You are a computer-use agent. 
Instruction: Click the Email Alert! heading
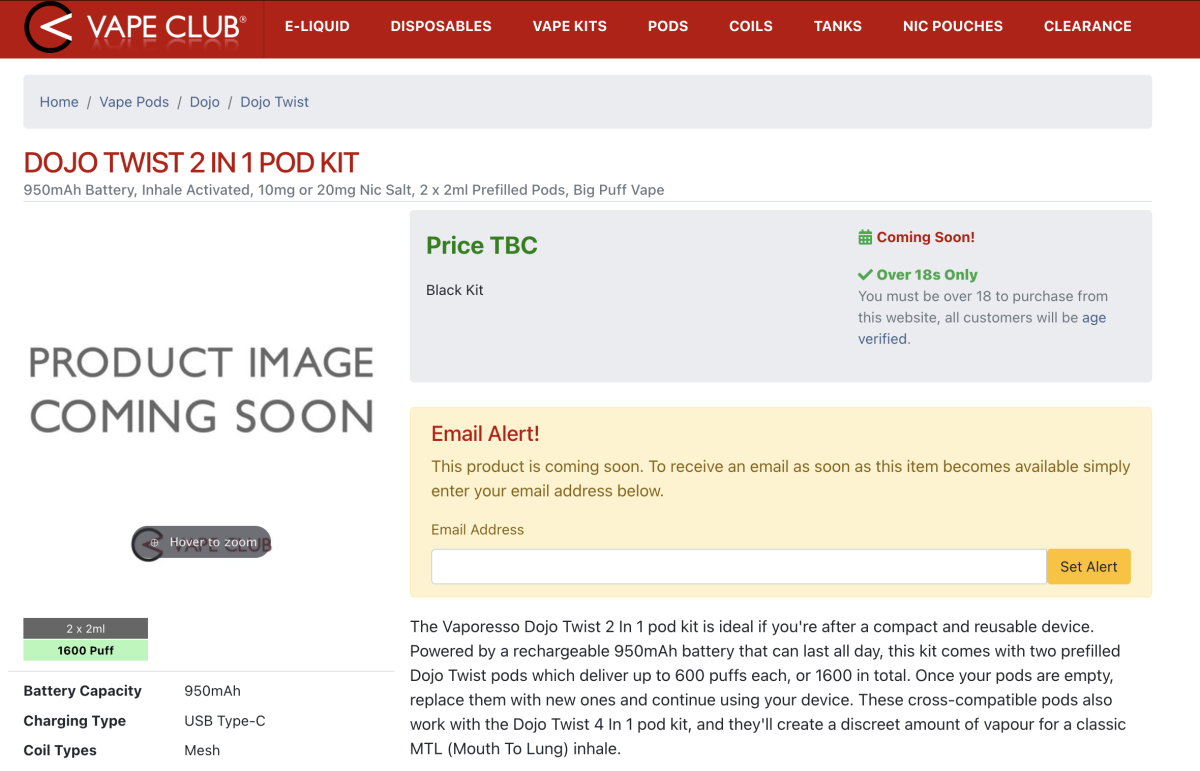click(x=485, y=434)
